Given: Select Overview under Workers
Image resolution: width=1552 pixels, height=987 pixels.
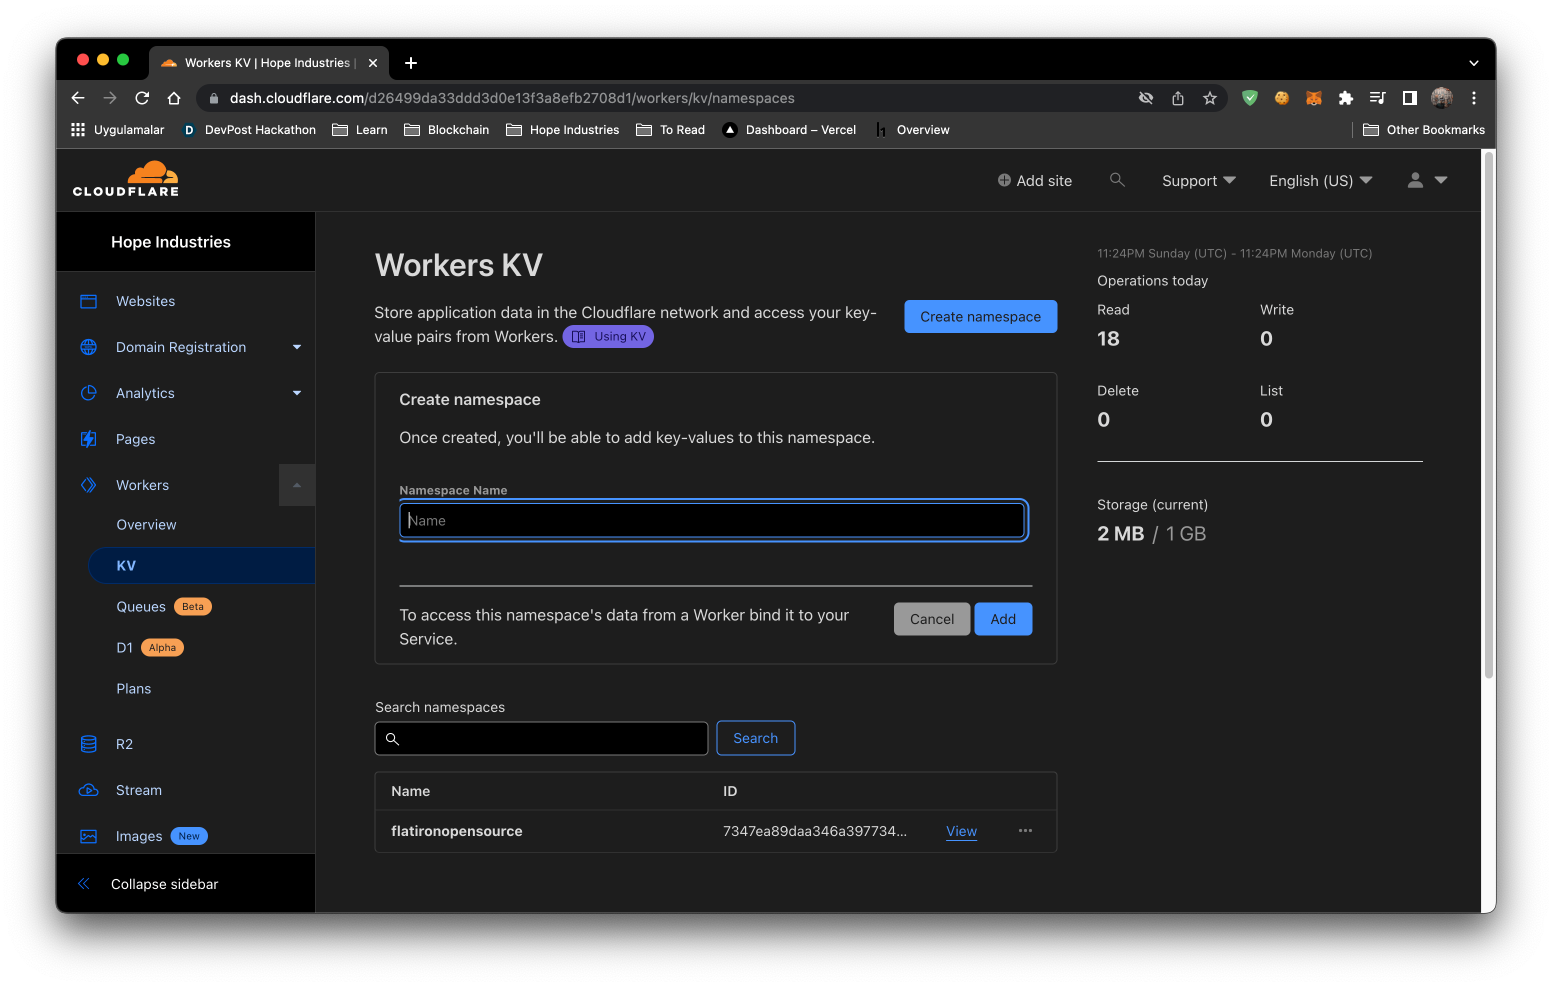Looking at the screenshot, I should [x=146, y=524].
